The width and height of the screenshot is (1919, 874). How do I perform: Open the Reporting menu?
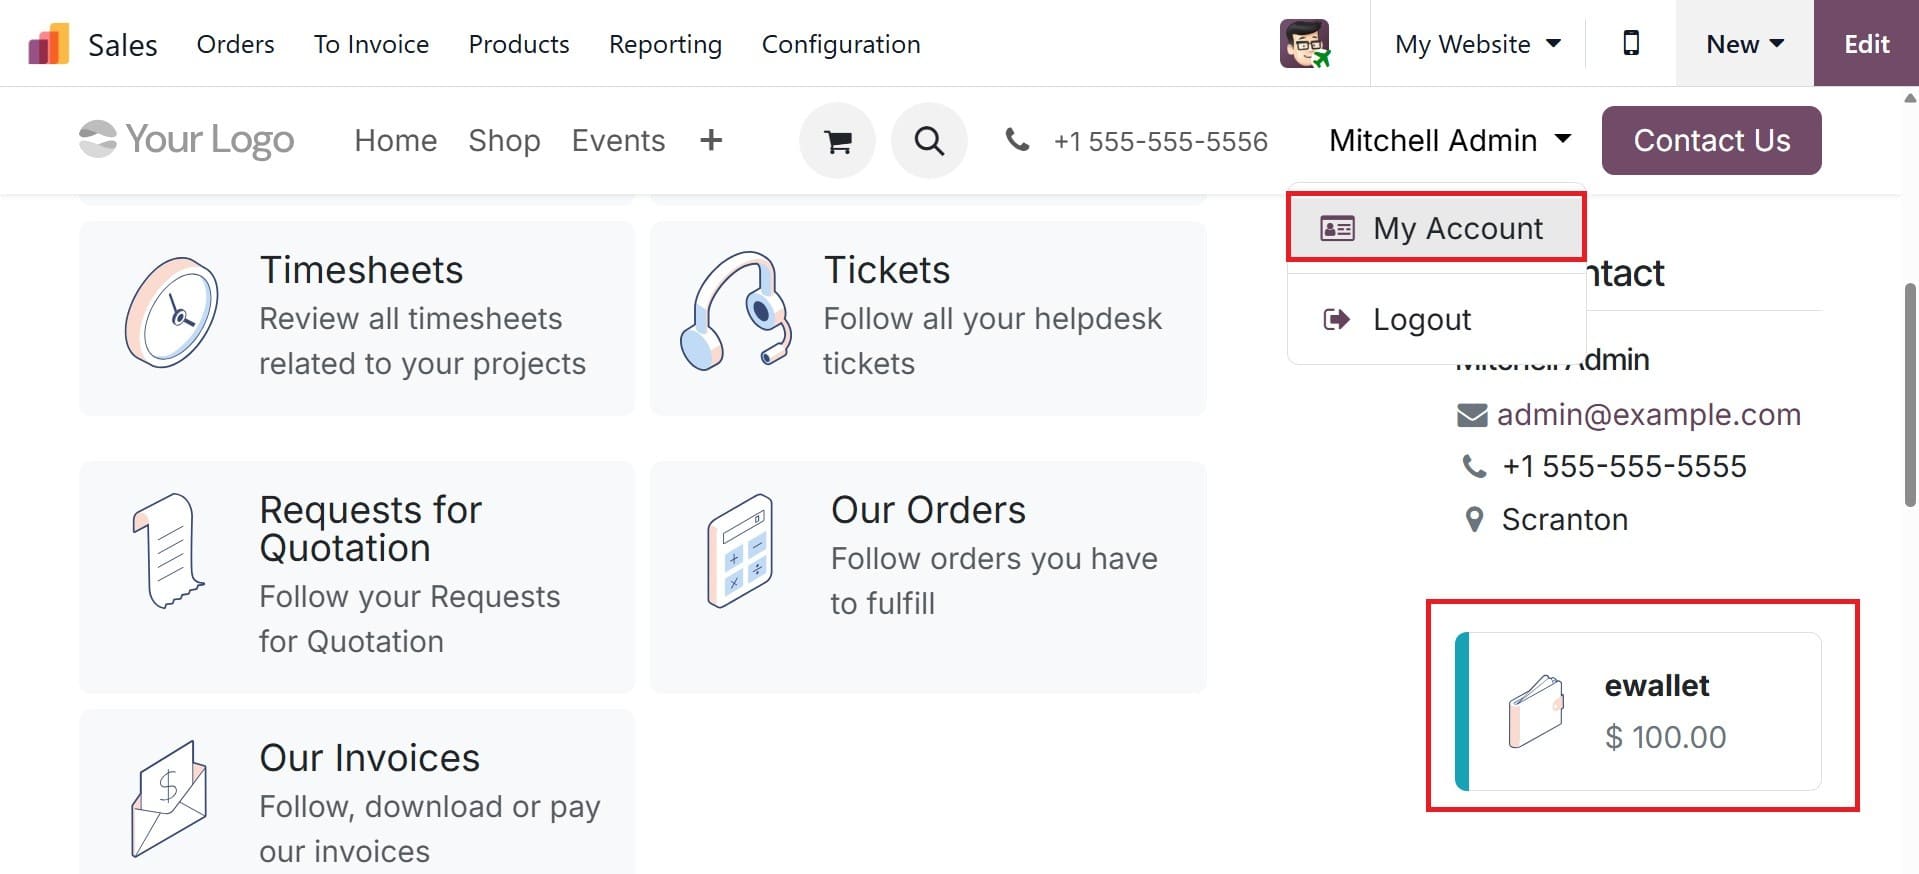click(665, 44)
